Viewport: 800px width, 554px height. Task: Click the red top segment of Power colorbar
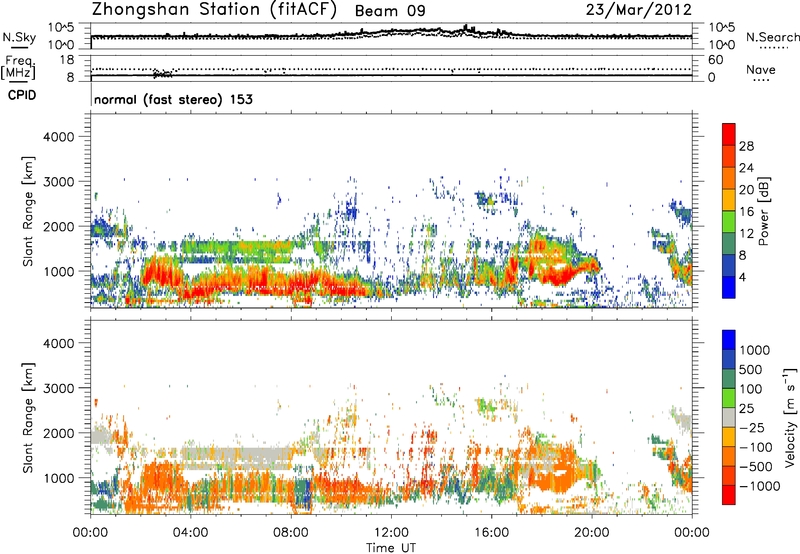pos(729,134)
